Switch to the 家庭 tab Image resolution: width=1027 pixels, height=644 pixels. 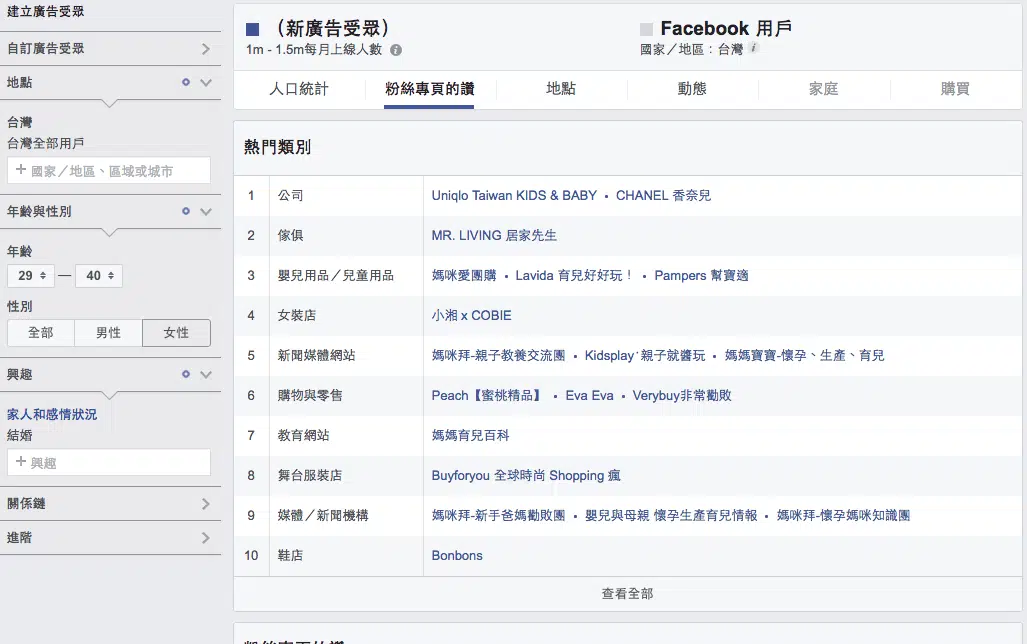click(823, 89)
